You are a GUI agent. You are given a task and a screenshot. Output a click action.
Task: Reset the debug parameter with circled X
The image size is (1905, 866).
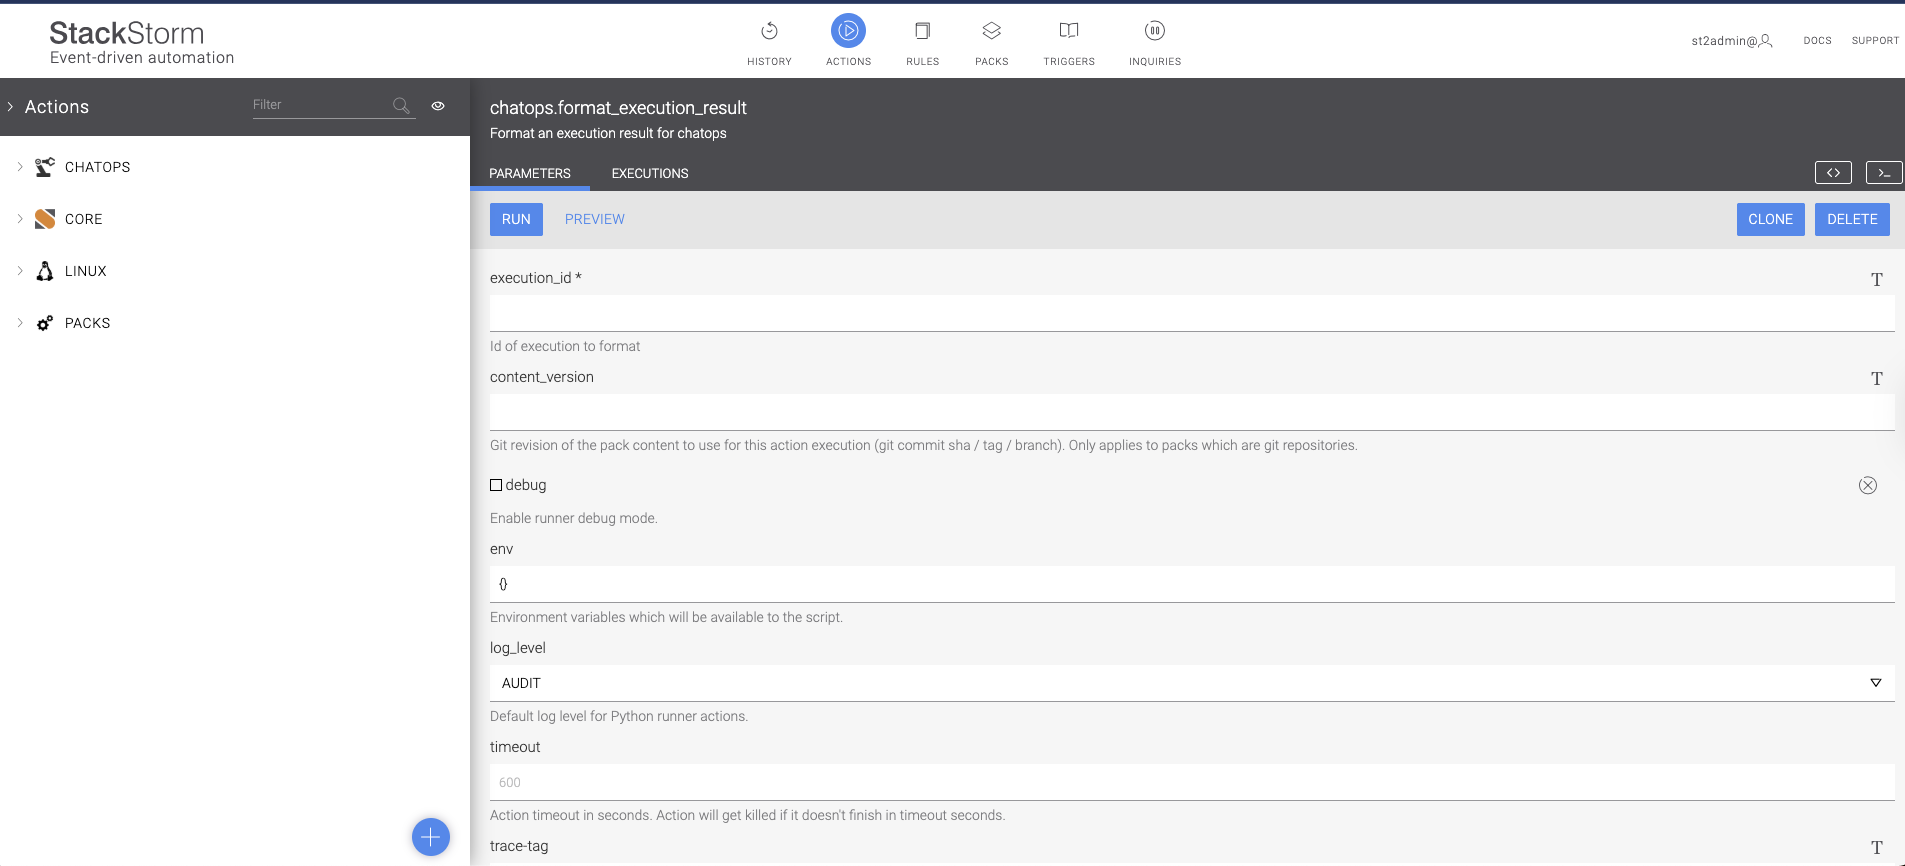tap(1868, 485)
